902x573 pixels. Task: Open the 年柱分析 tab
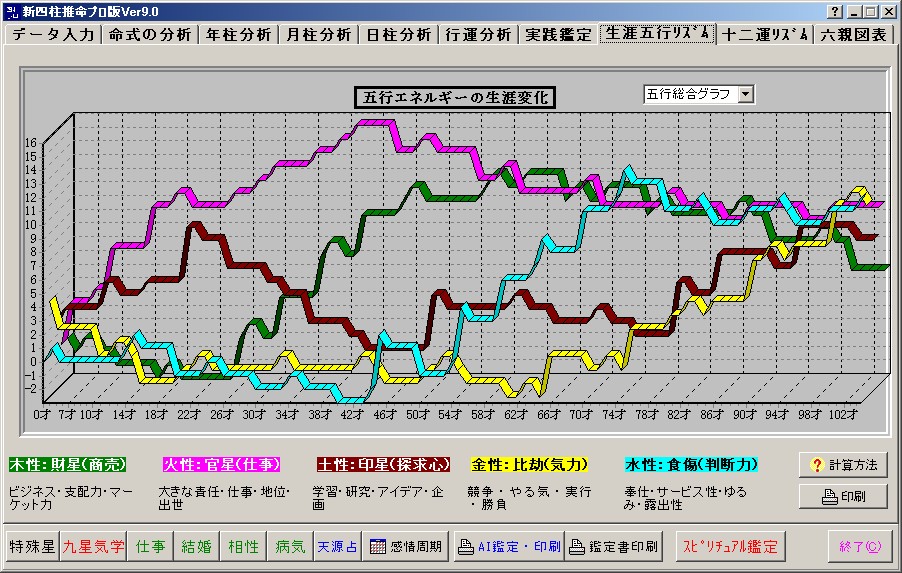(239, 35)
